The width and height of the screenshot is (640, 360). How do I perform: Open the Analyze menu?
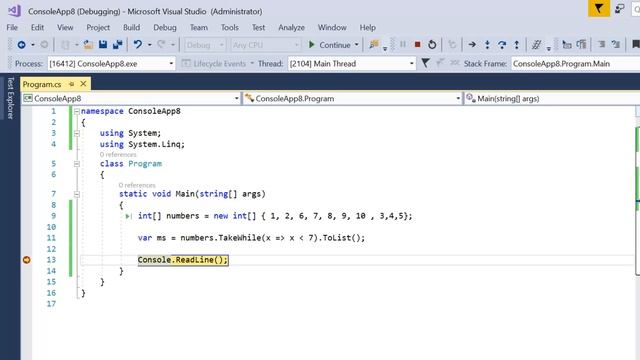pyautogui.click(x=291, y=27)
